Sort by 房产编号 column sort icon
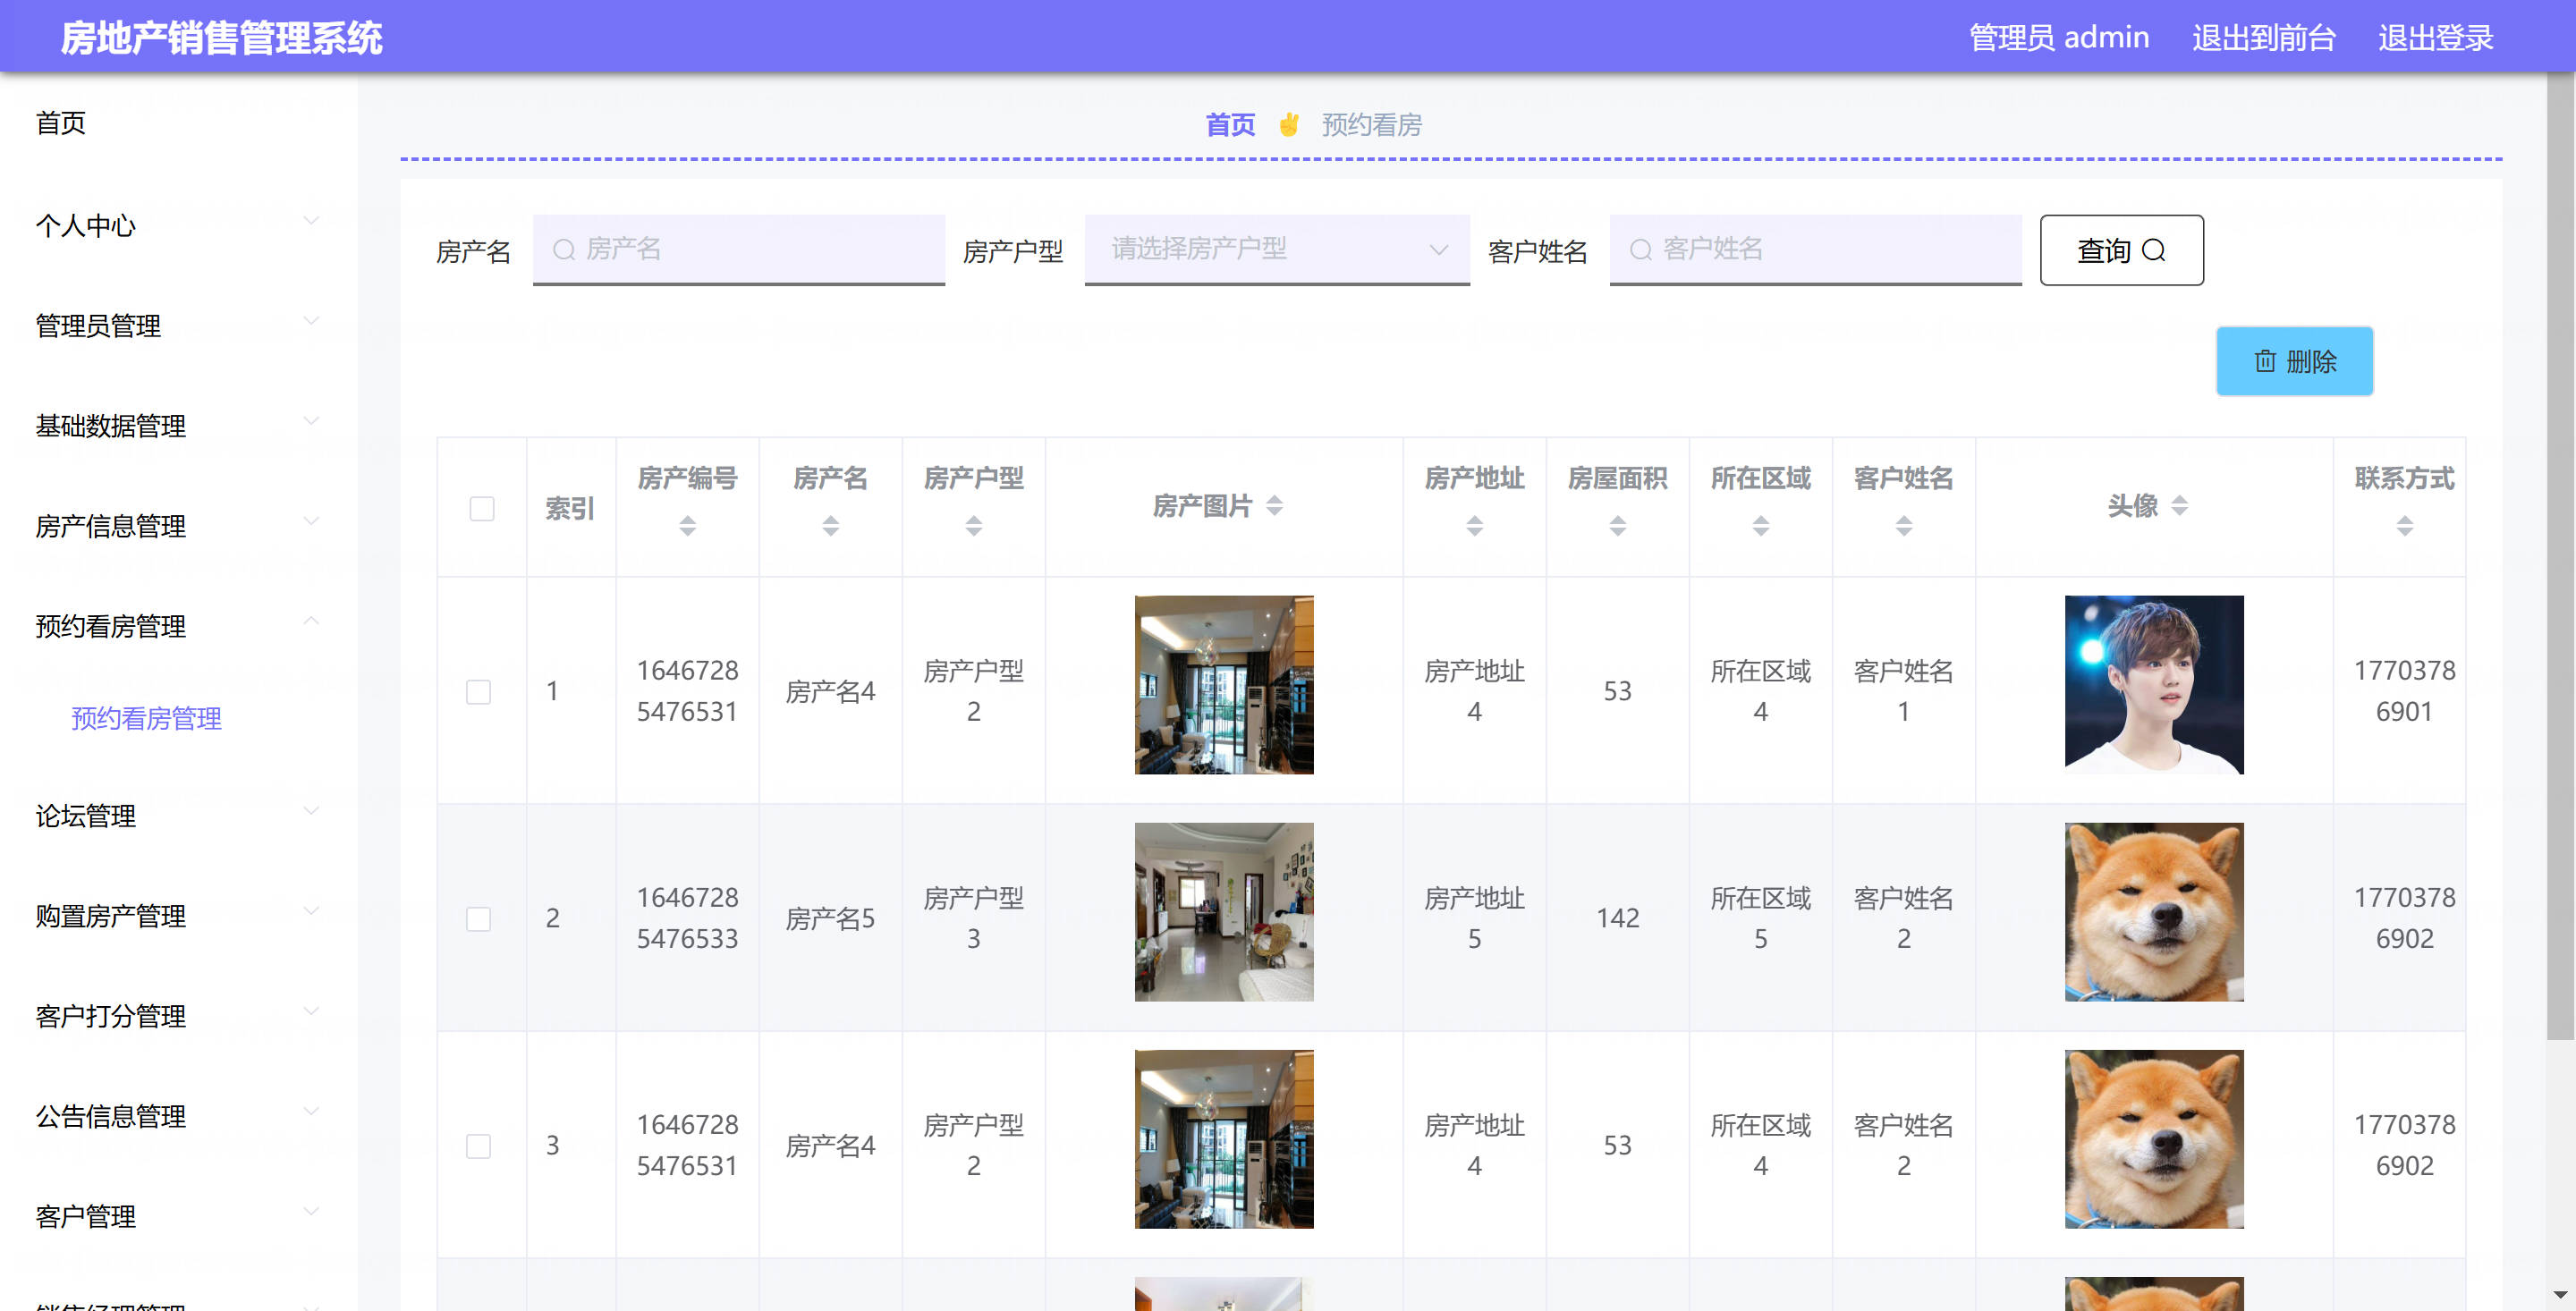 (x=687, y=525)
